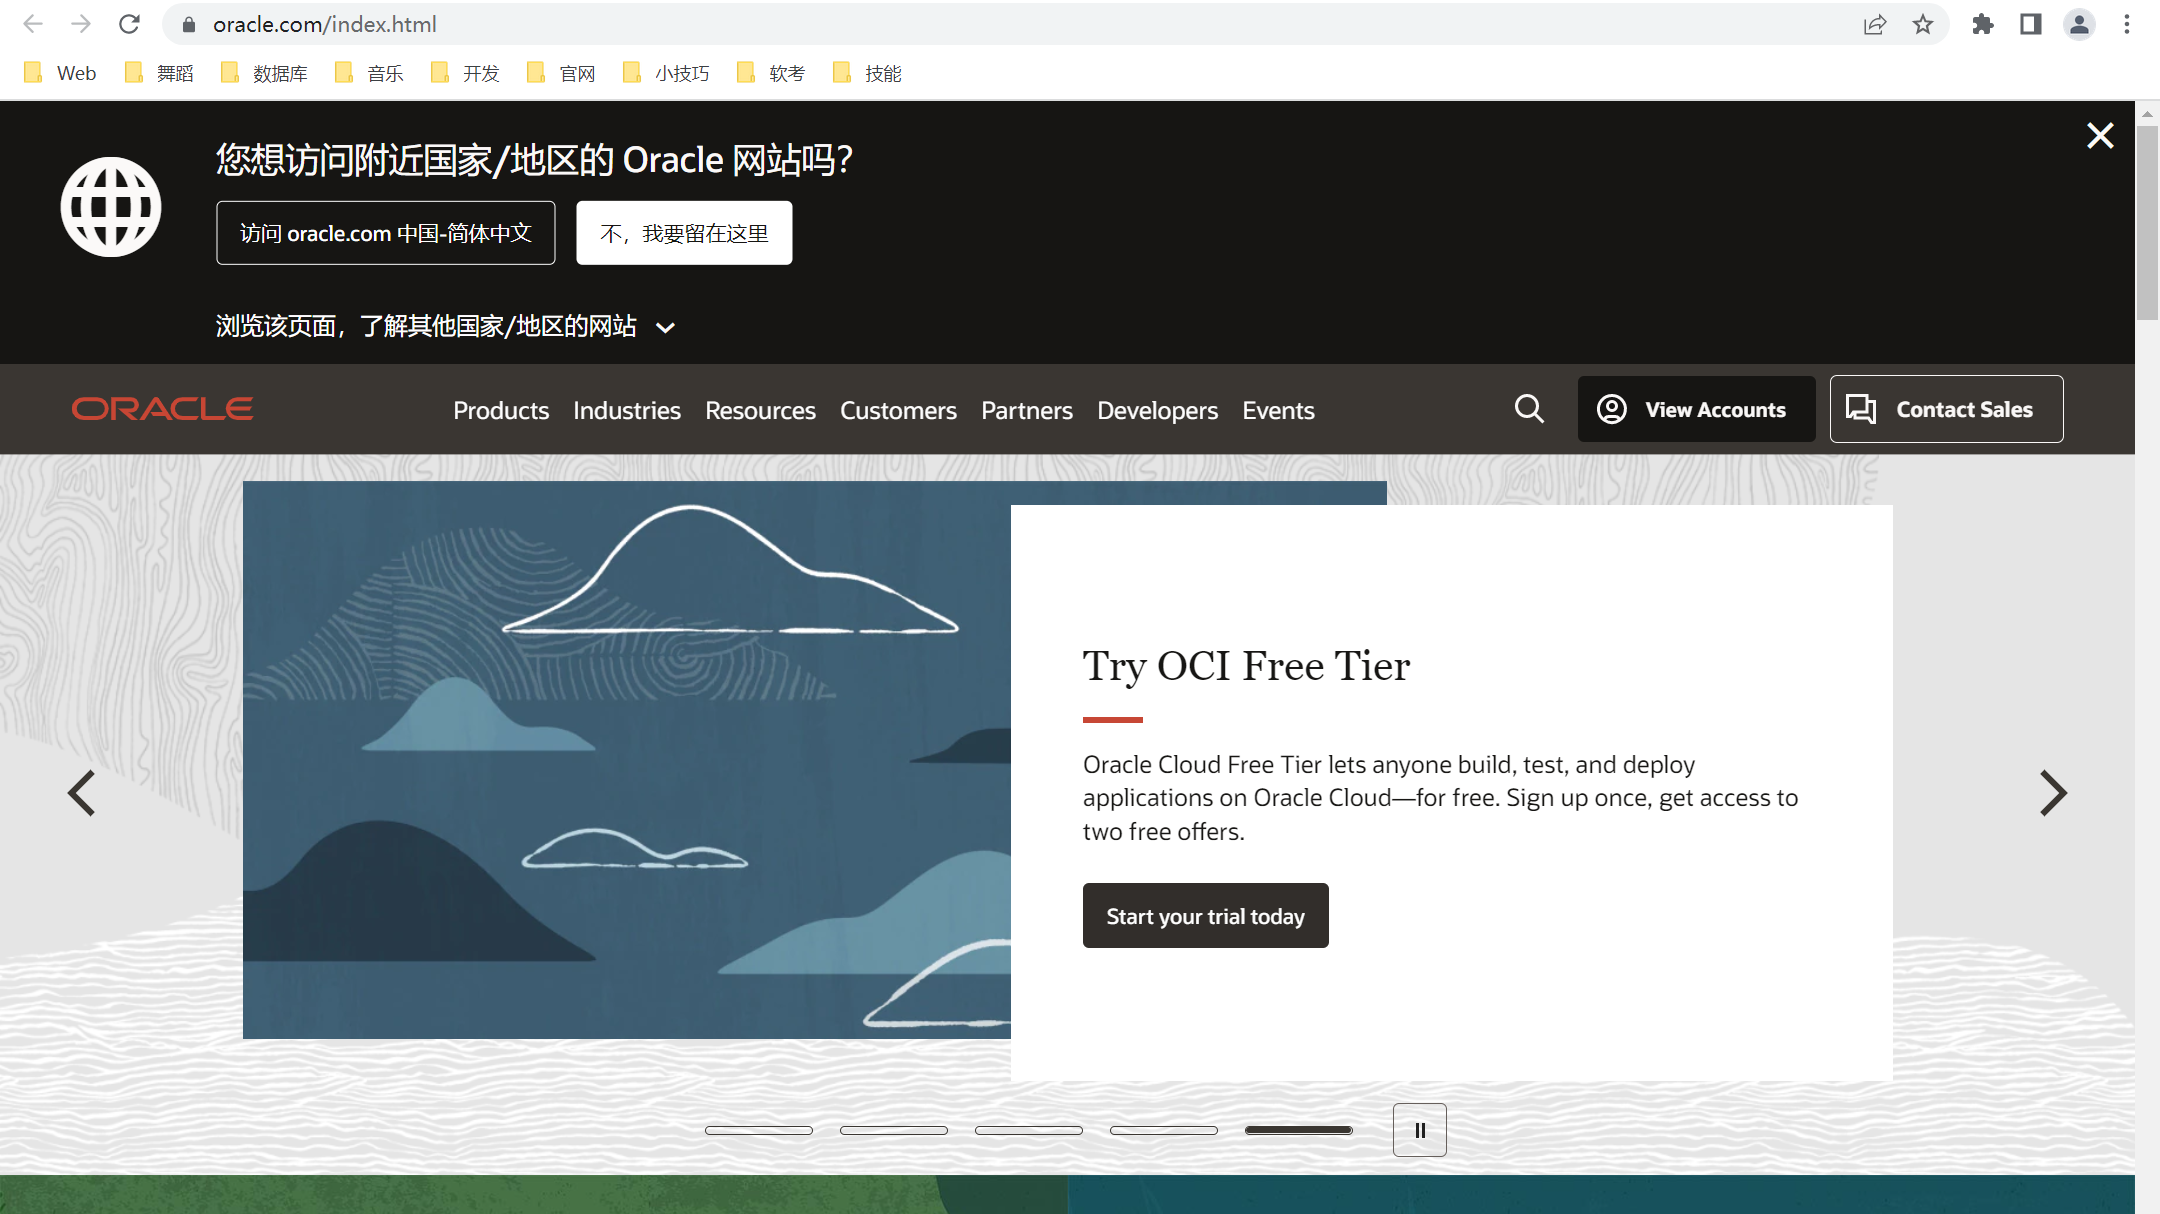
Task: Go to next carousel slide arrow
Action: point(2052,793)
